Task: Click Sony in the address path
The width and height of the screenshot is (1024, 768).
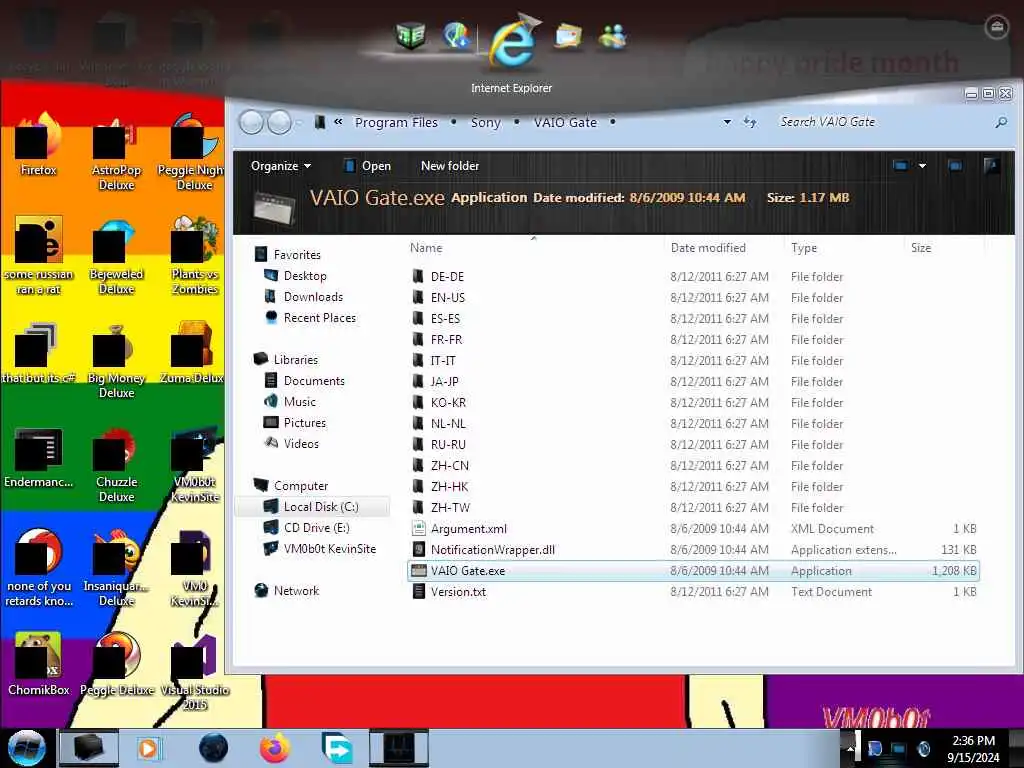Action: tap(485, 122)
